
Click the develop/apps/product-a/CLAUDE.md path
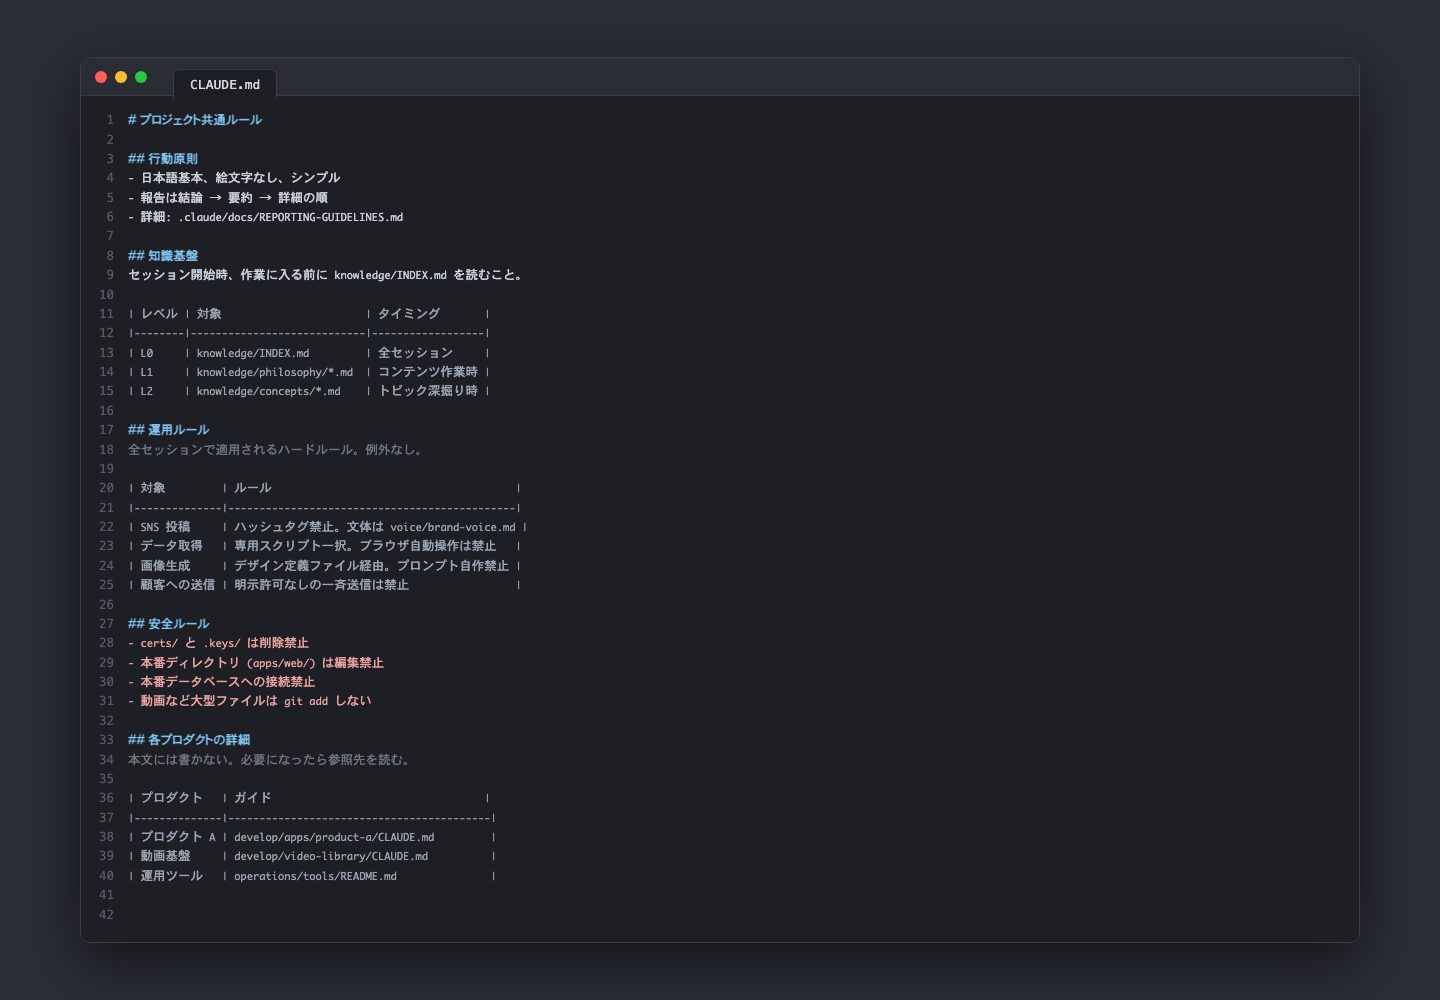tap(334, 837)
